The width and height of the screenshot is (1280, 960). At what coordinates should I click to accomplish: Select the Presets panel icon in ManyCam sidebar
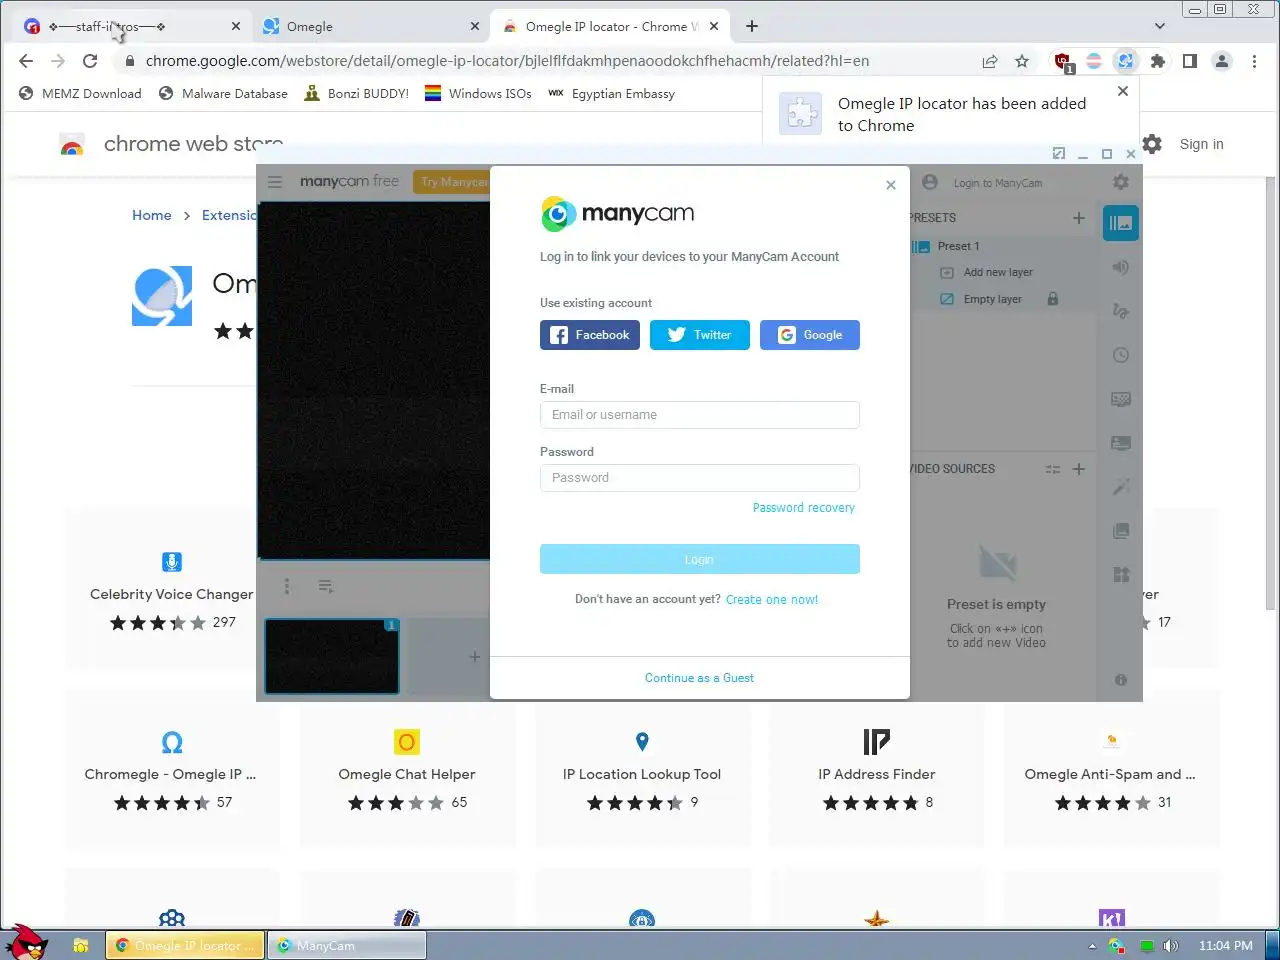pos(1121,223)
